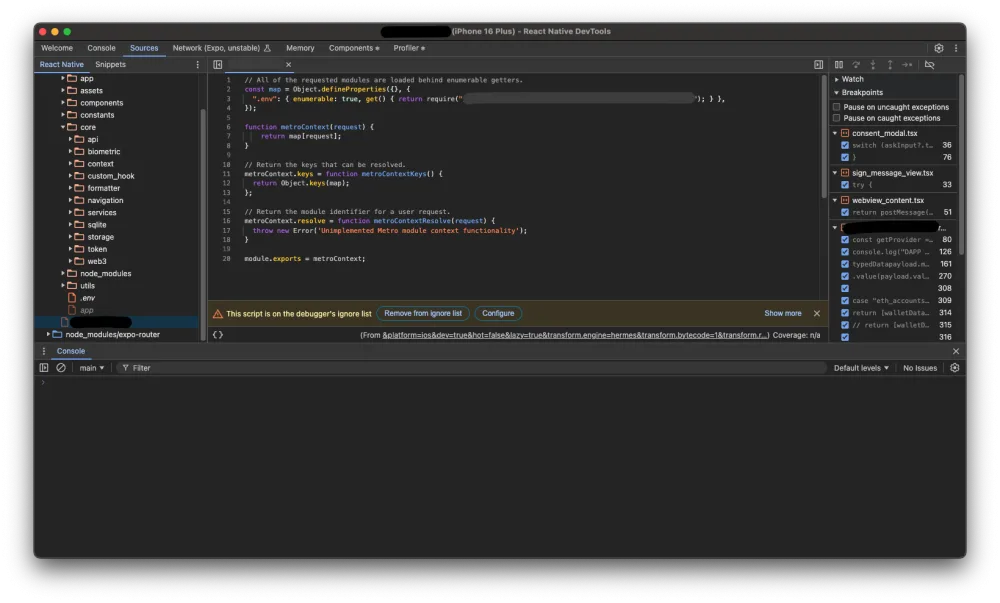This screenshot has height=603, width=1000.
Task: Click the clear console icon
Action: (x=61, y=368)
